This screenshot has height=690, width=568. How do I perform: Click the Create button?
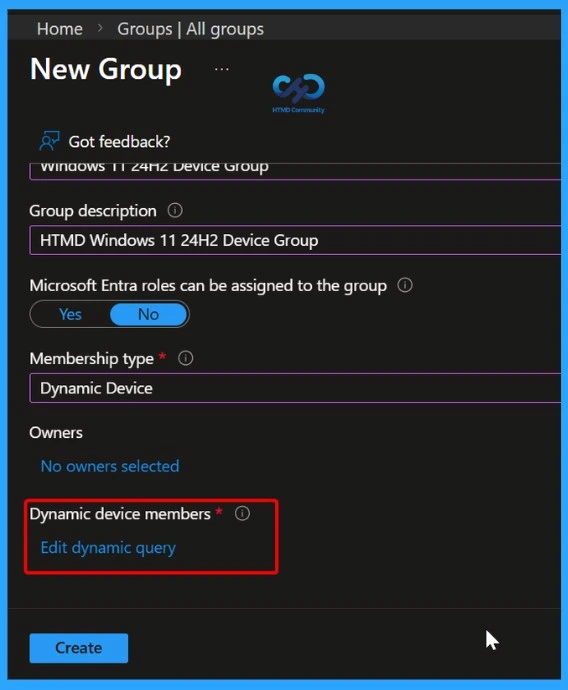click(79, 648)
